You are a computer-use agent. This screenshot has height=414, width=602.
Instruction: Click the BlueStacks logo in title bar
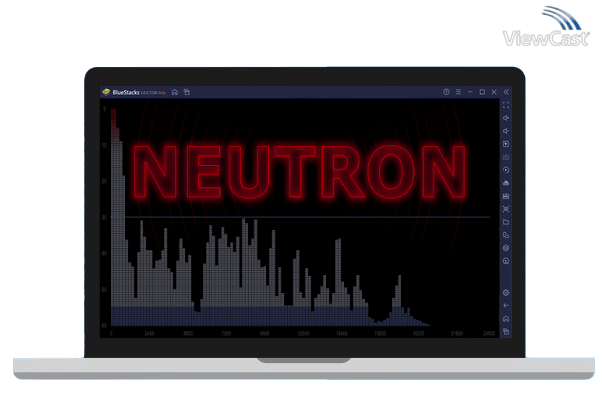tap(106, 92)
